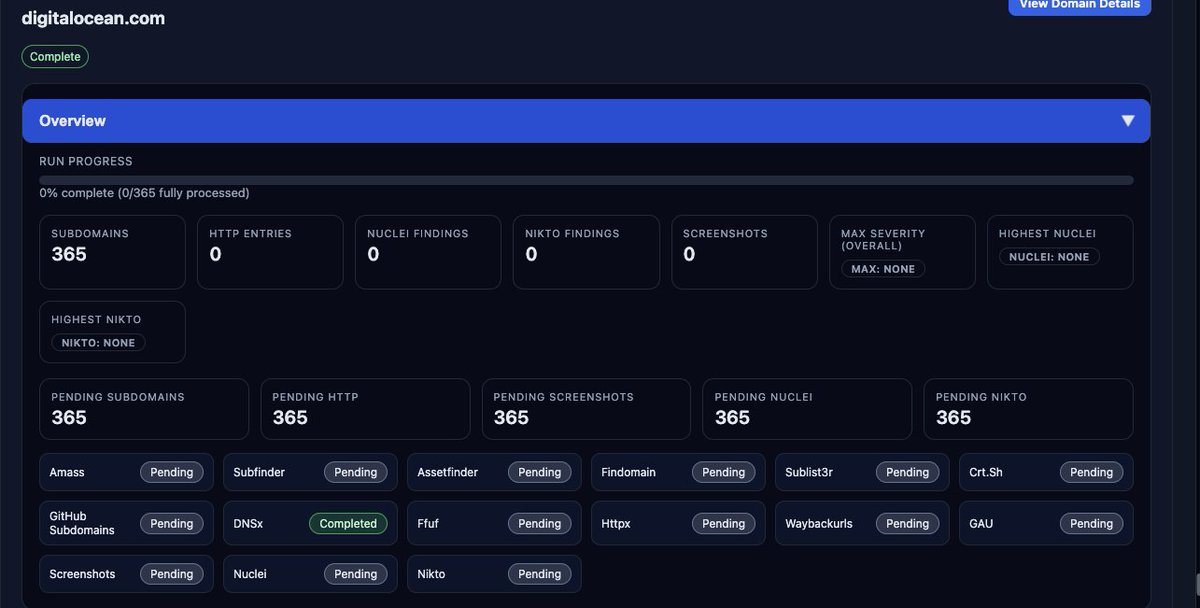Click the Crt.Sh tool name

(986, 472)
